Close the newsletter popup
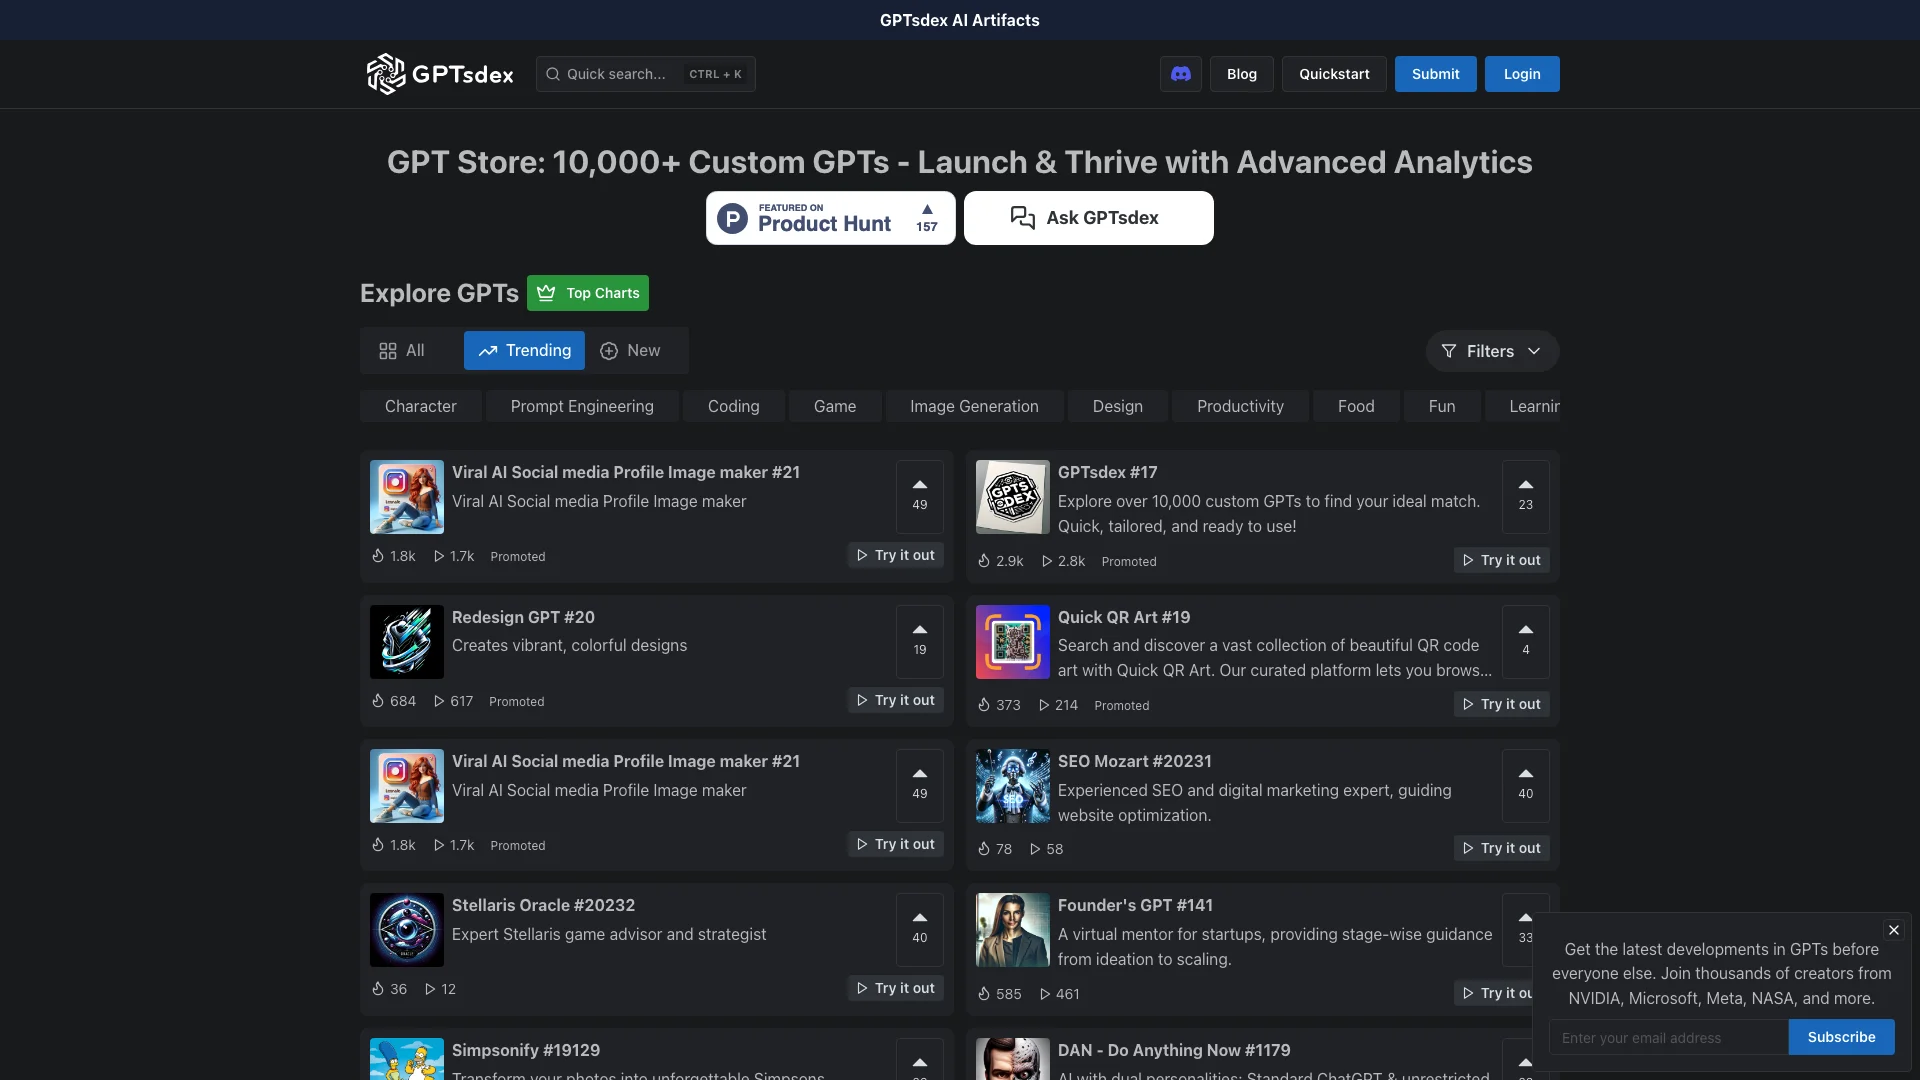The width and height of the screenshot is (1920, 1080). 1893,930
